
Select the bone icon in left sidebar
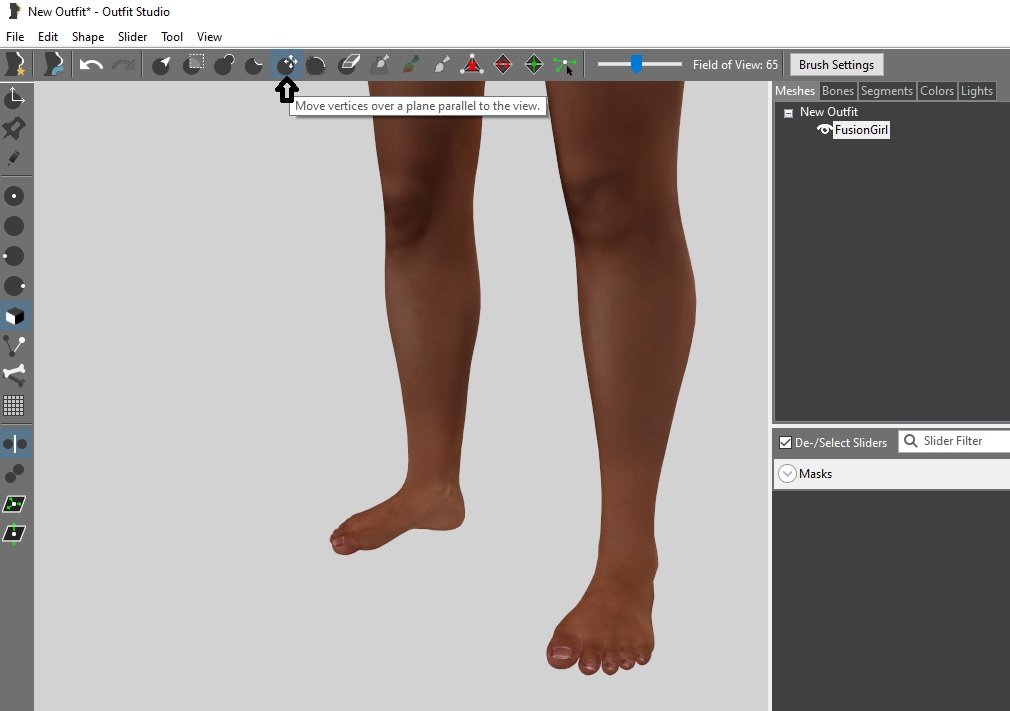coord(14,375)
